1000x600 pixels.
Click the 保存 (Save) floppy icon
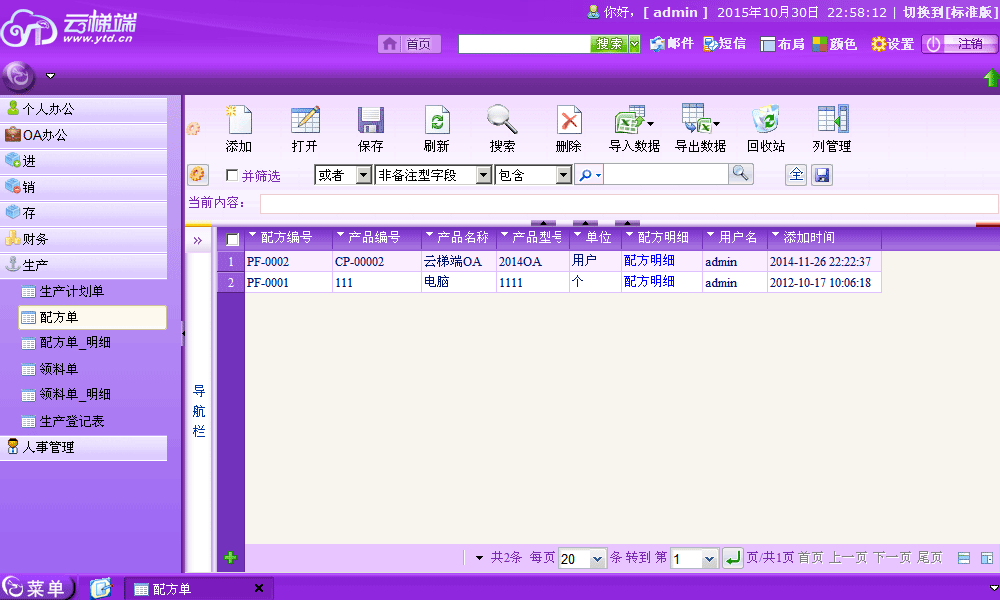pos(371,120)
